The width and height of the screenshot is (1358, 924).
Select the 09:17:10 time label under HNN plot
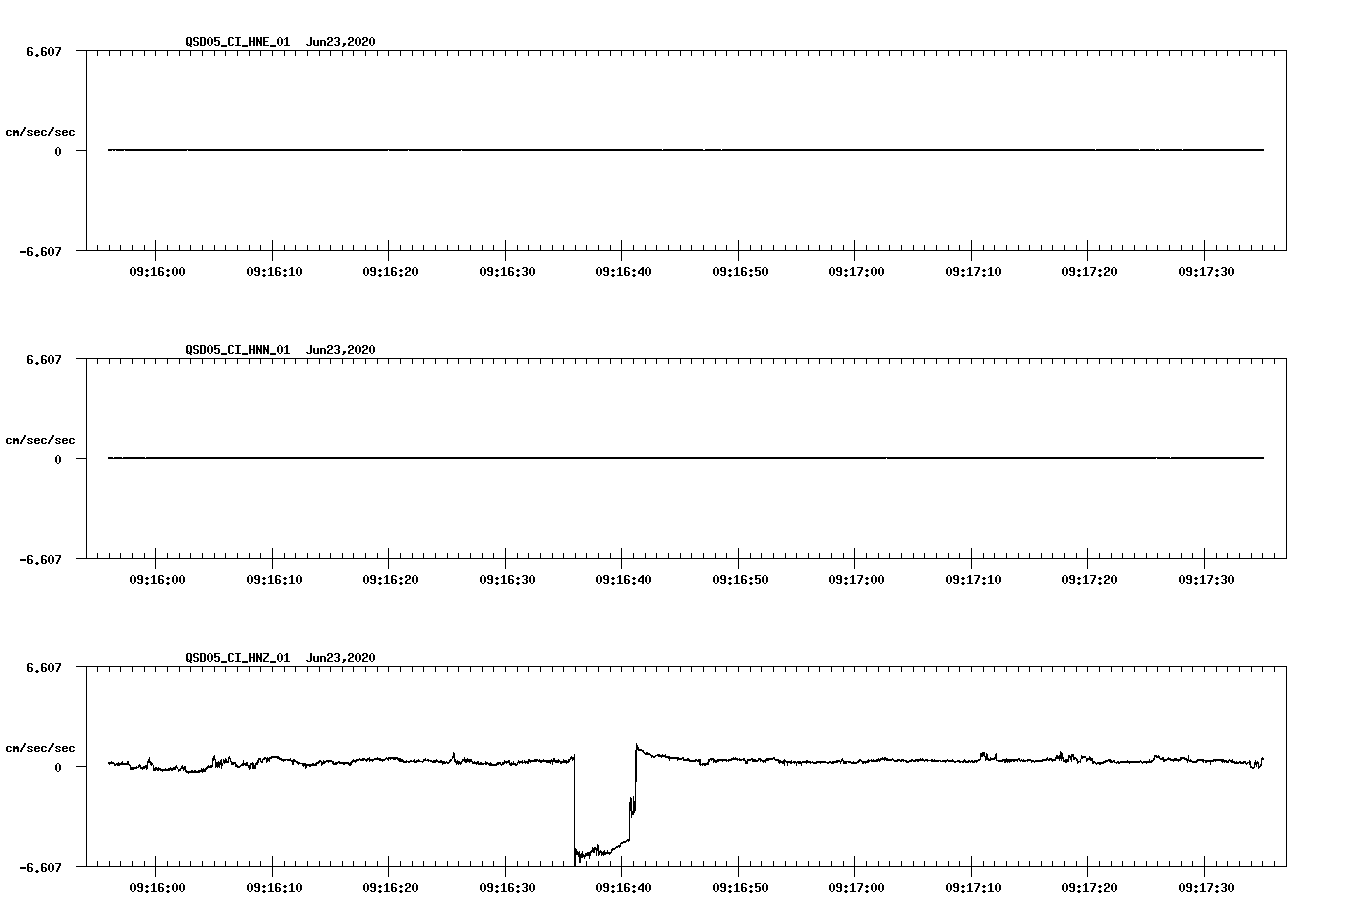(973, 580)
